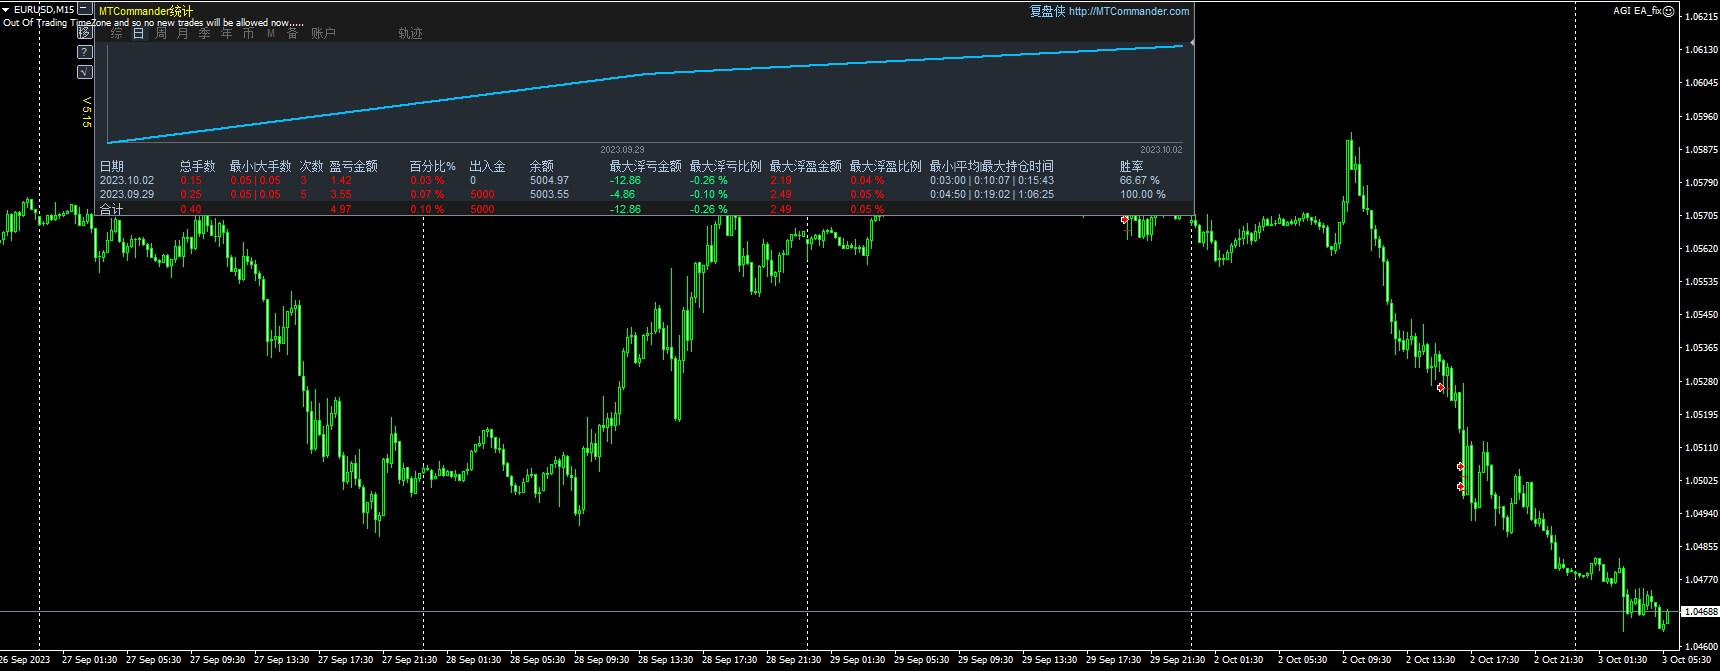Click the blue equity curve line
Viewport: 1720px width, 671px height.
(x=645, y=73)
